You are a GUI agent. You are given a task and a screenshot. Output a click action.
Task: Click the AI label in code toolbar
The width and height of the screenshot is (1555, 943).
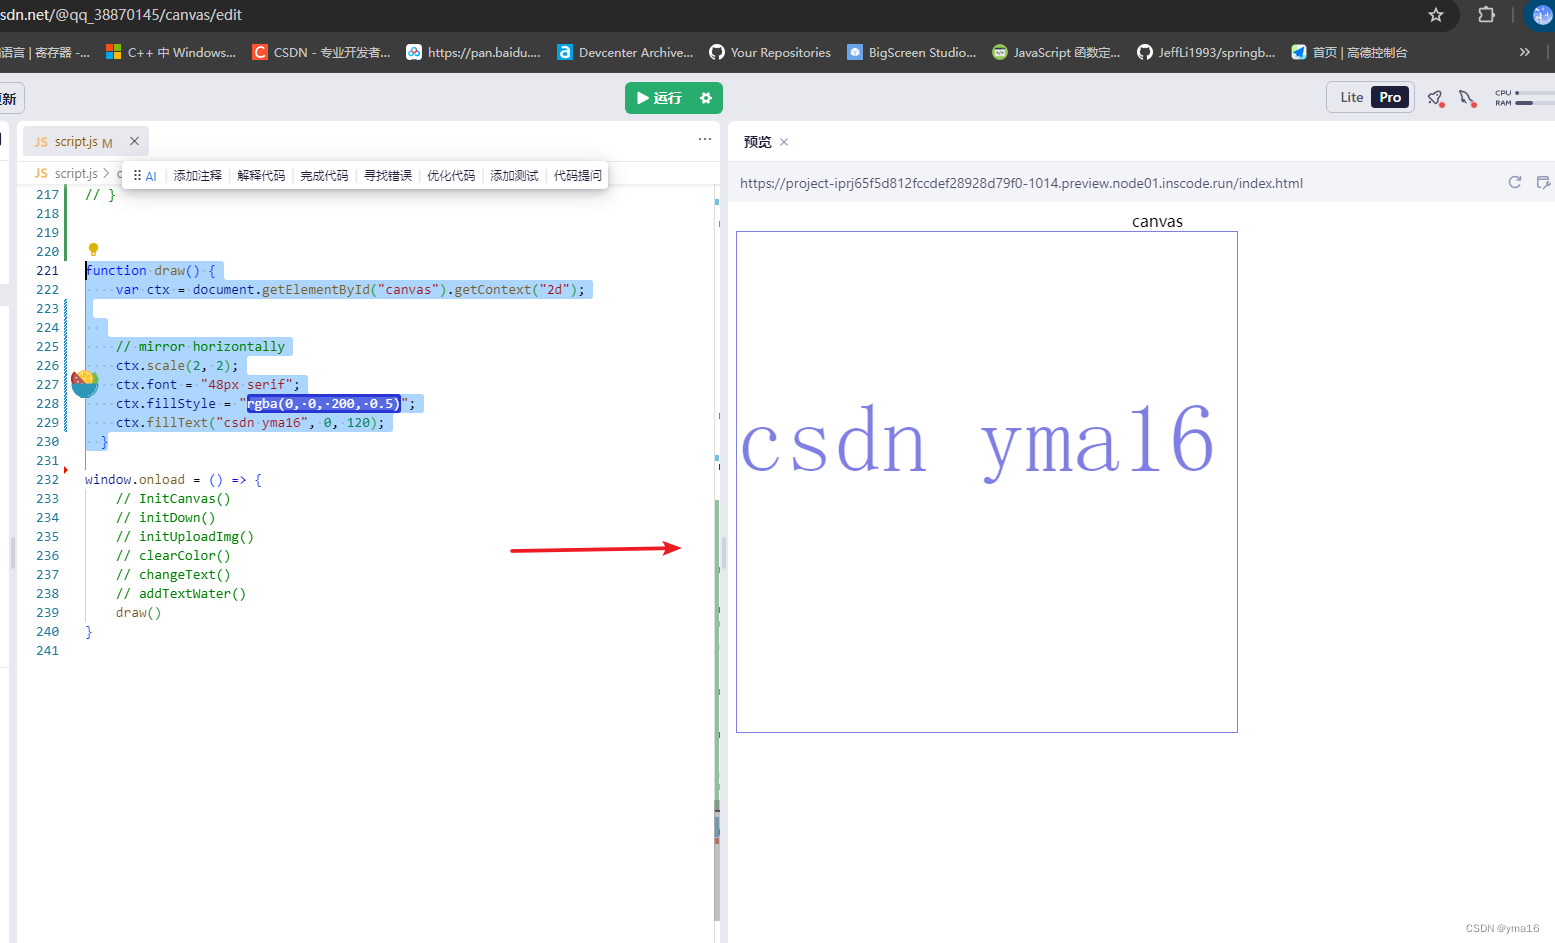151,176
